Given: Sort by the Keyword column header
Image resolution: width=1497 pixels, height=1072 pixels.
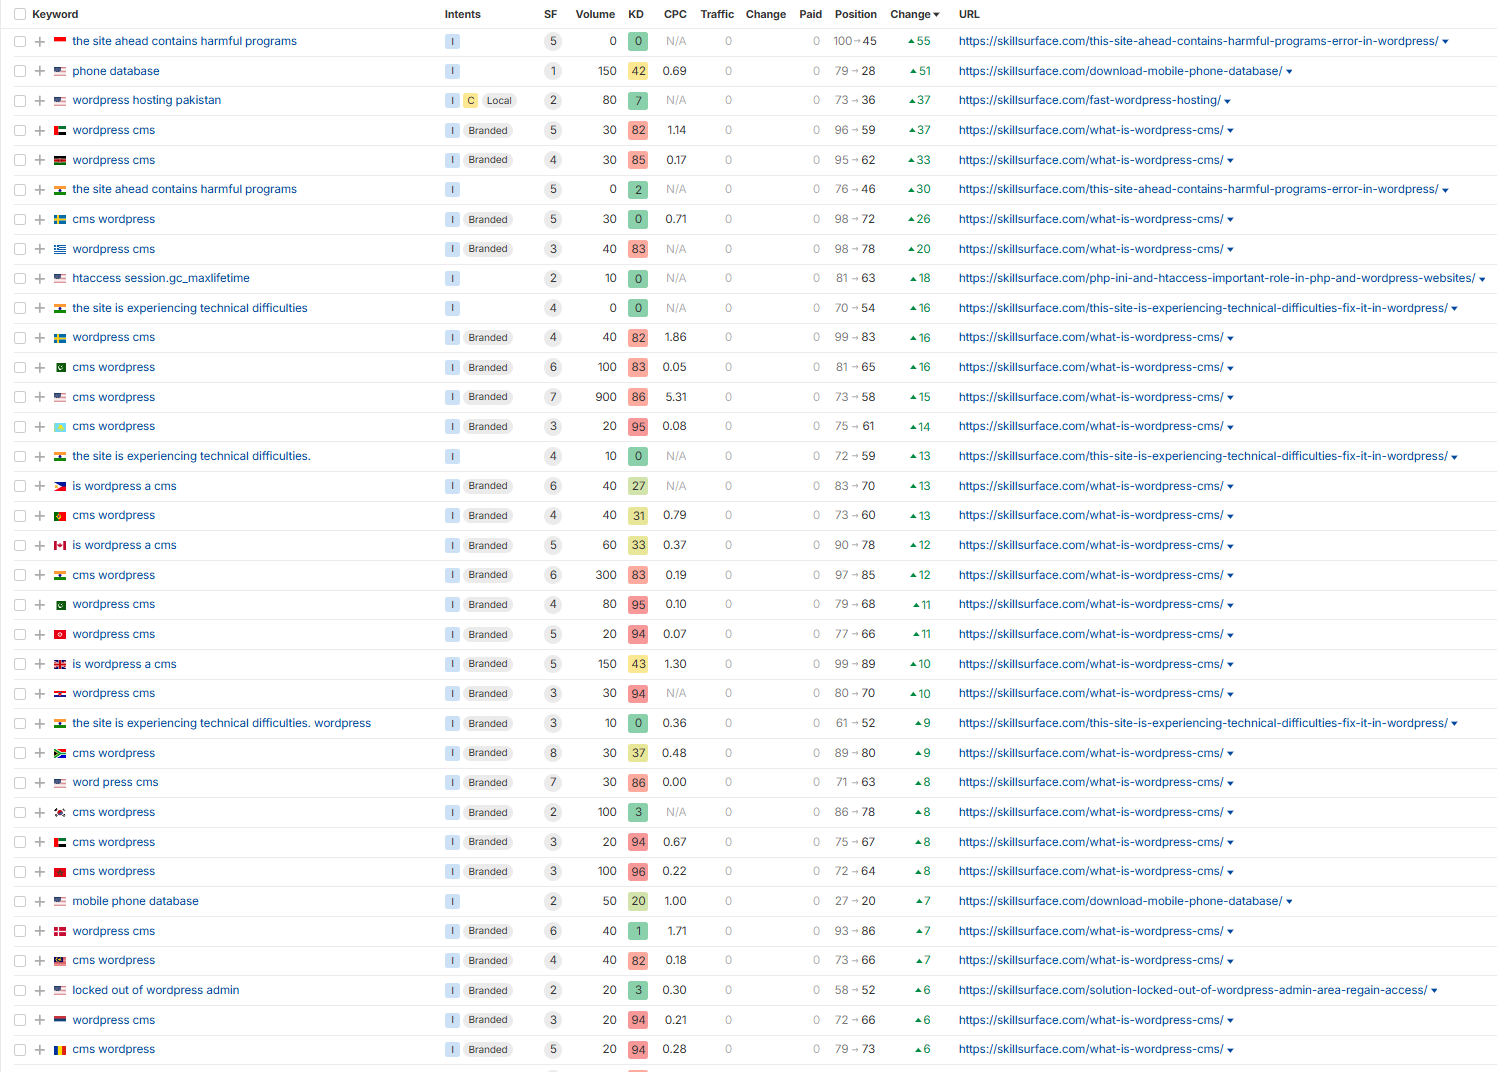Looking at the screenshot, I should coord(55,14).
